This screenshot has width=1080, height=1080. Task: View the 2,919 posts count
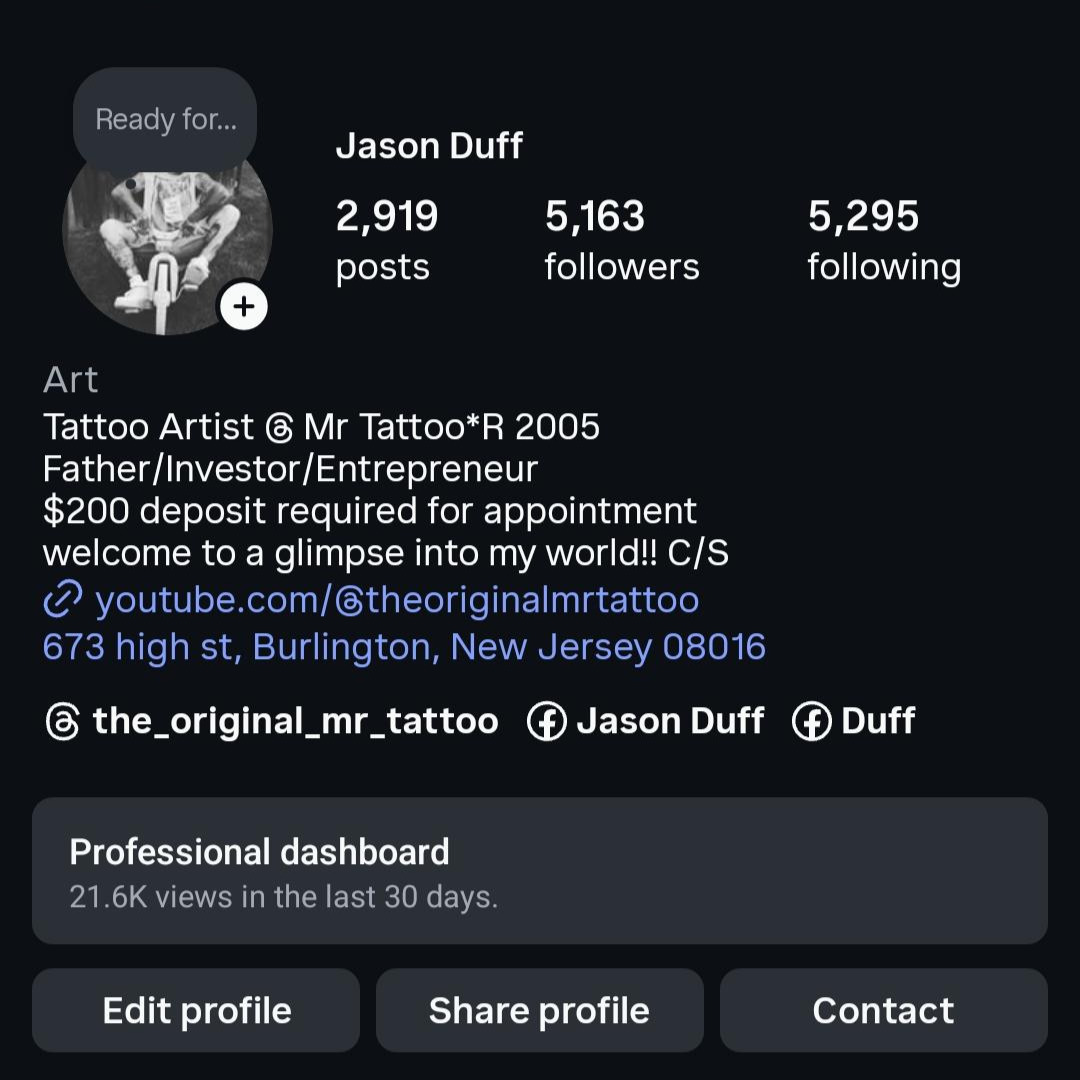(x=386, y=240)
